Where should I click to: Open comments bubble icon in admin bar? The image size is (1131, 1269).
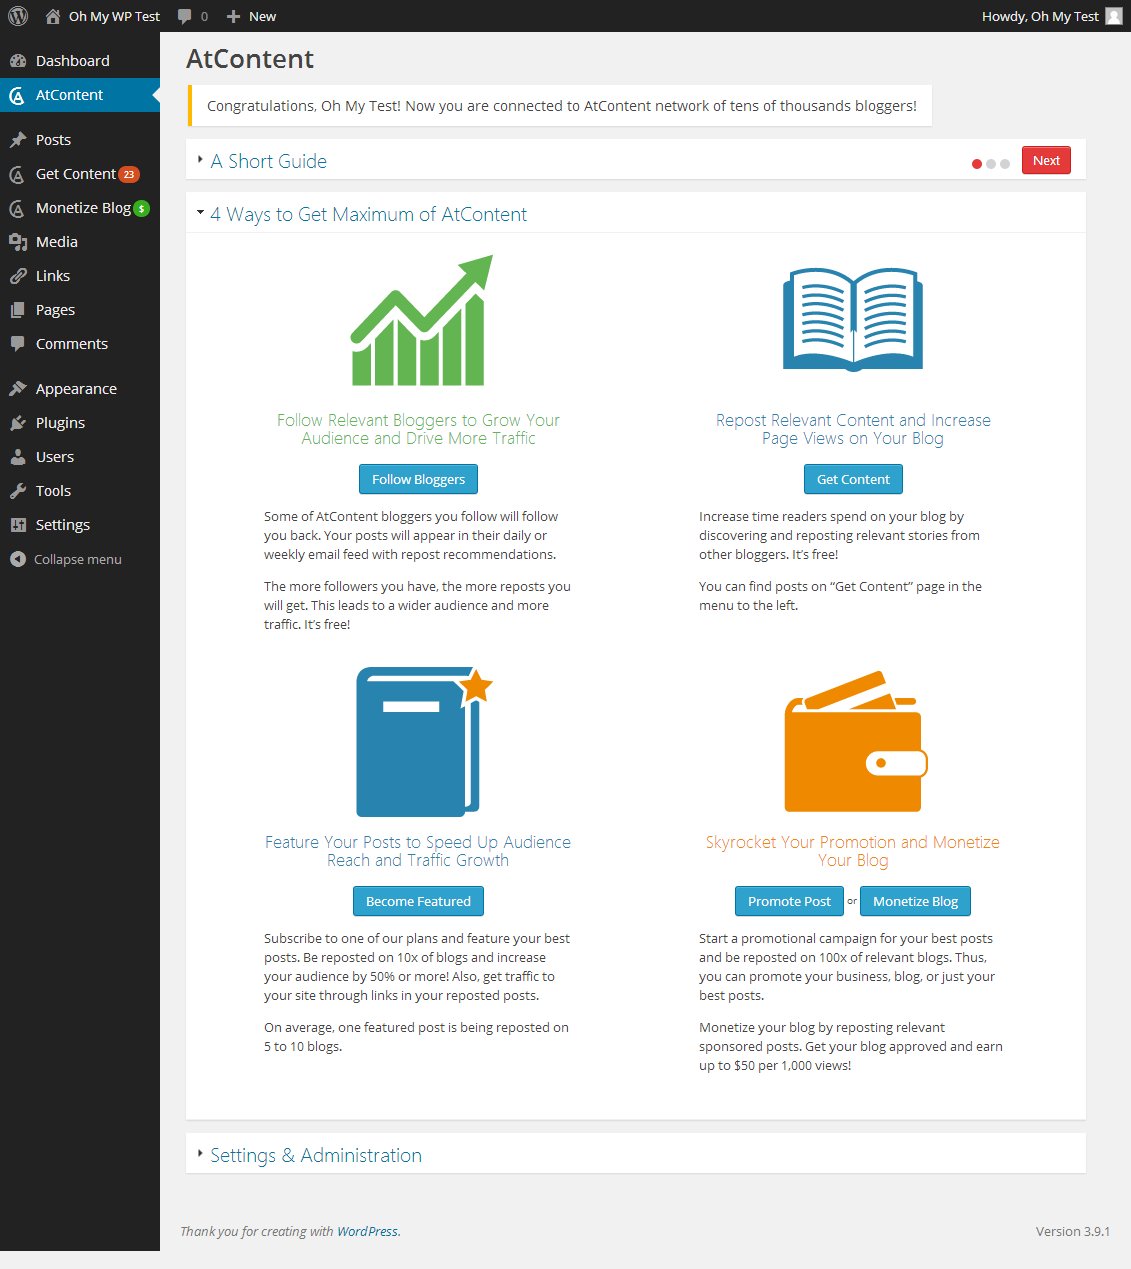pyautogui.click(x=184, y=16)
